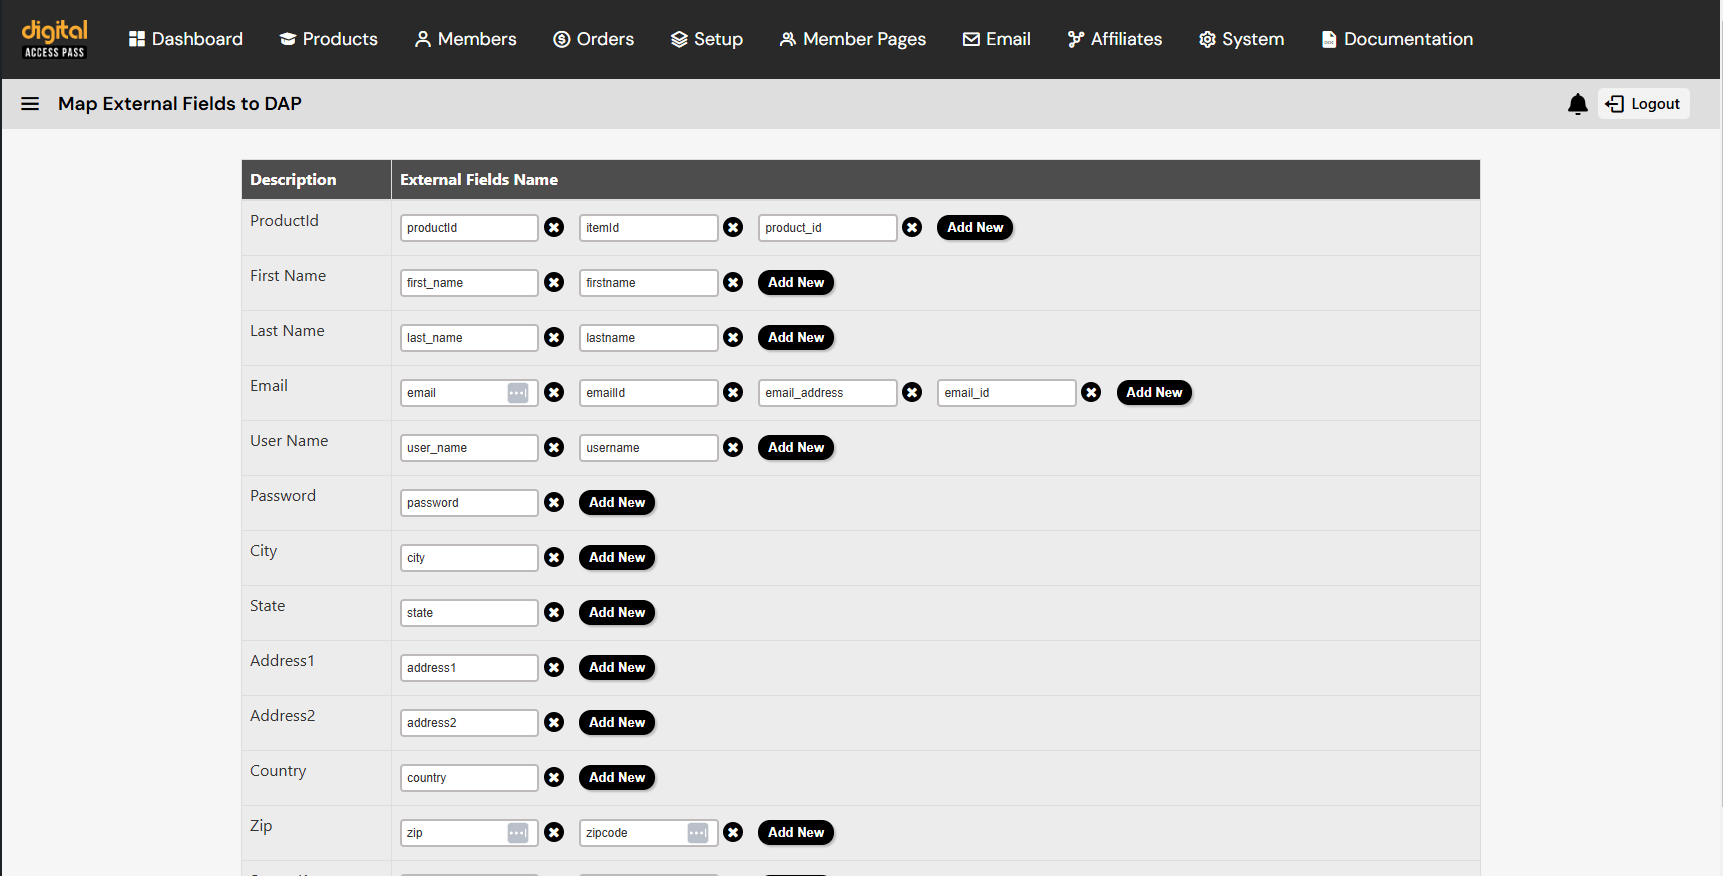Click the user_name input field

468,448
